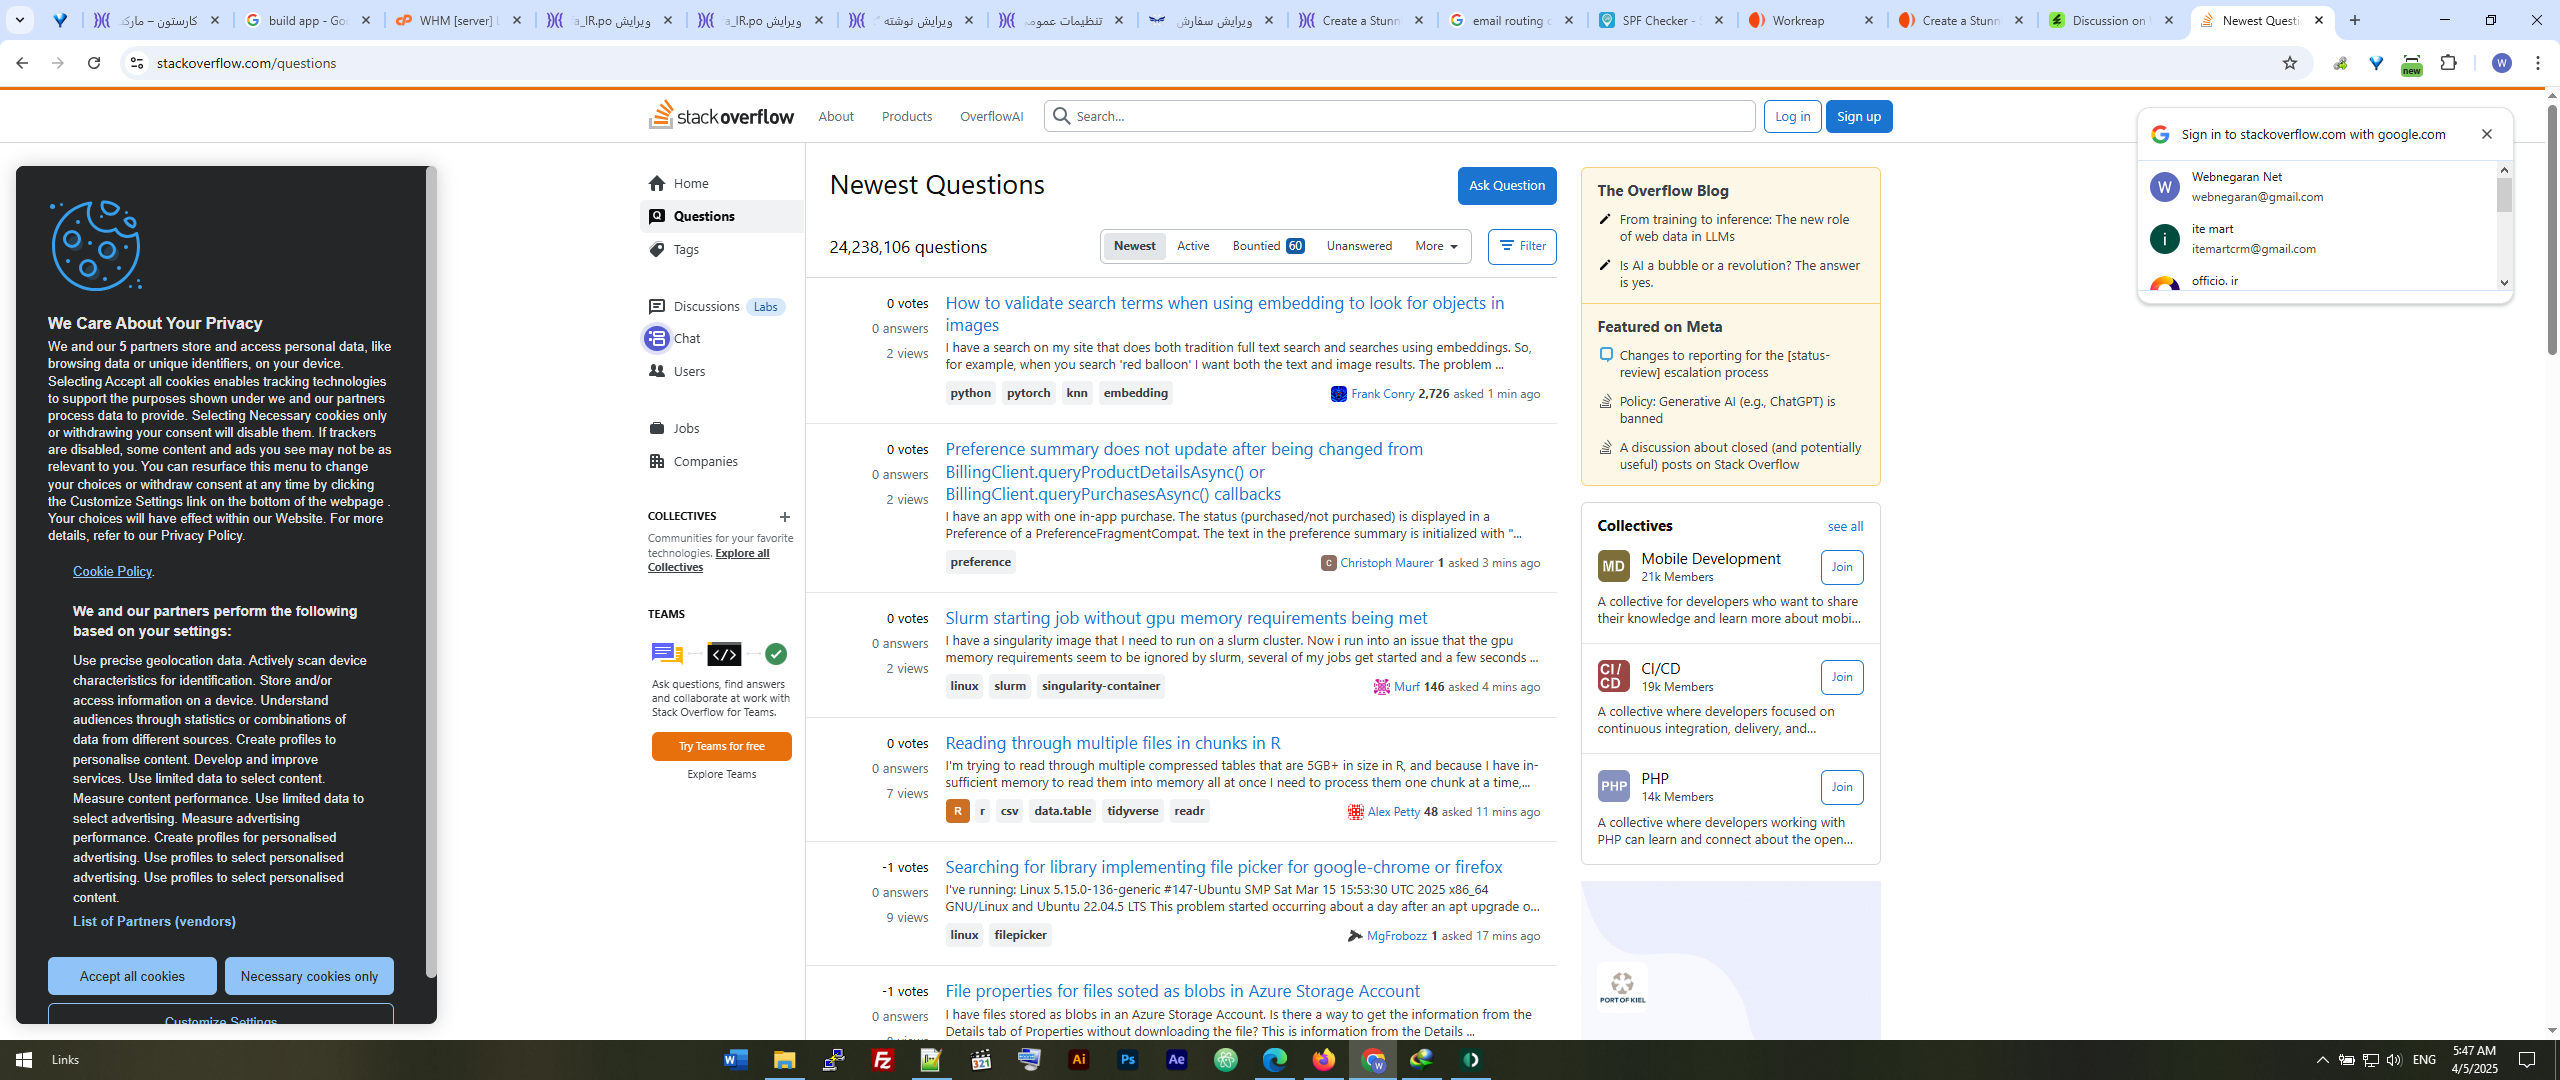Viewport: 2560px width, 1080px height.
Task: Join the Mobile Development collective
Action: [1842, 567]
